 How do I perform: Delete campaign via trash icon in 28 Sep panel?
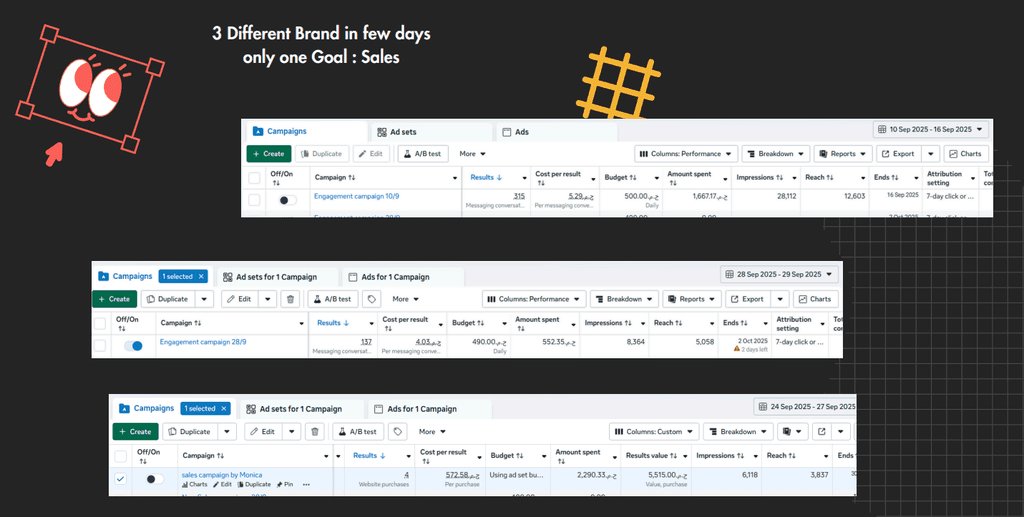tap(291, 299)
